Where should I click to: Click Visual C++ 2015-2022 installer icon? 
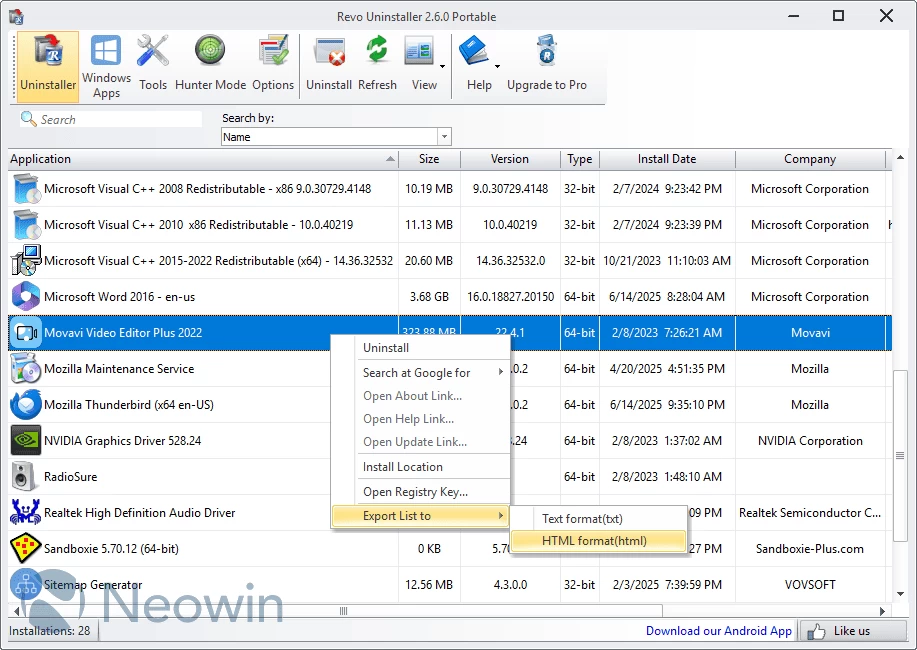point(26,261)
